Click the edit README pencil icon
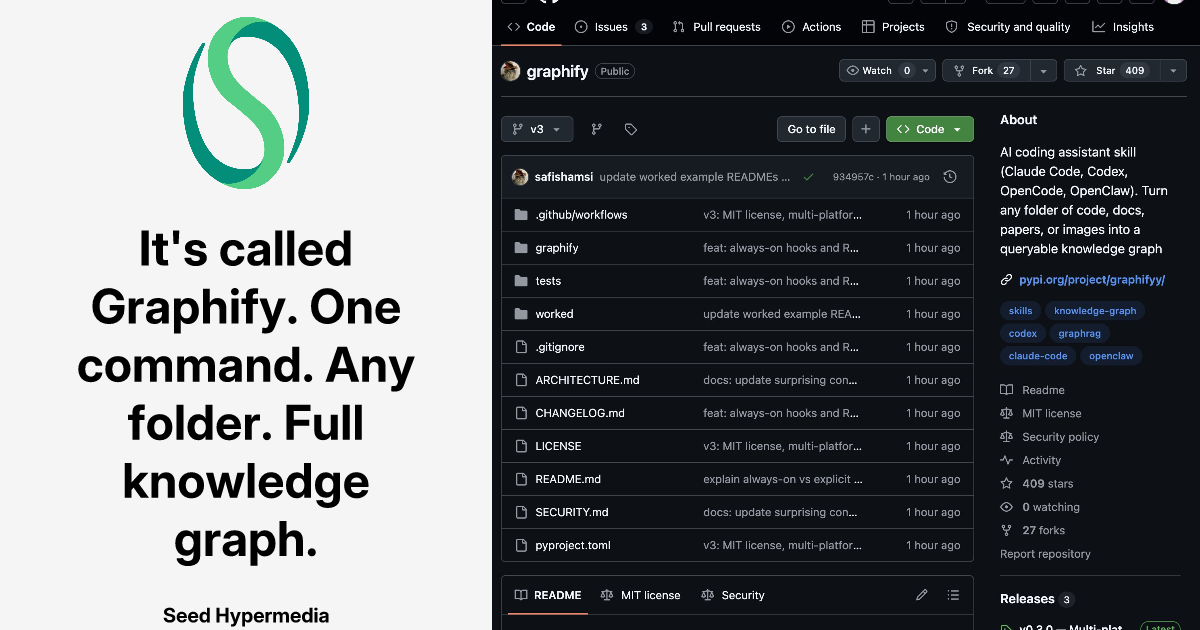The width and height of the screenshot is (1200, 630). pos(922,595)
